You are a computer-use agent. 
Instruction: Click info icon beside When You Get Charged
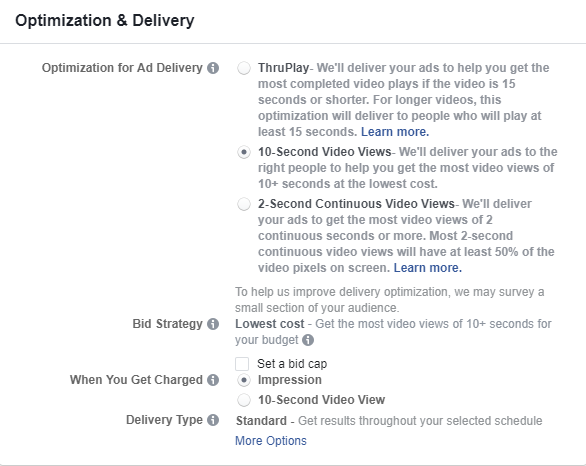213,380
